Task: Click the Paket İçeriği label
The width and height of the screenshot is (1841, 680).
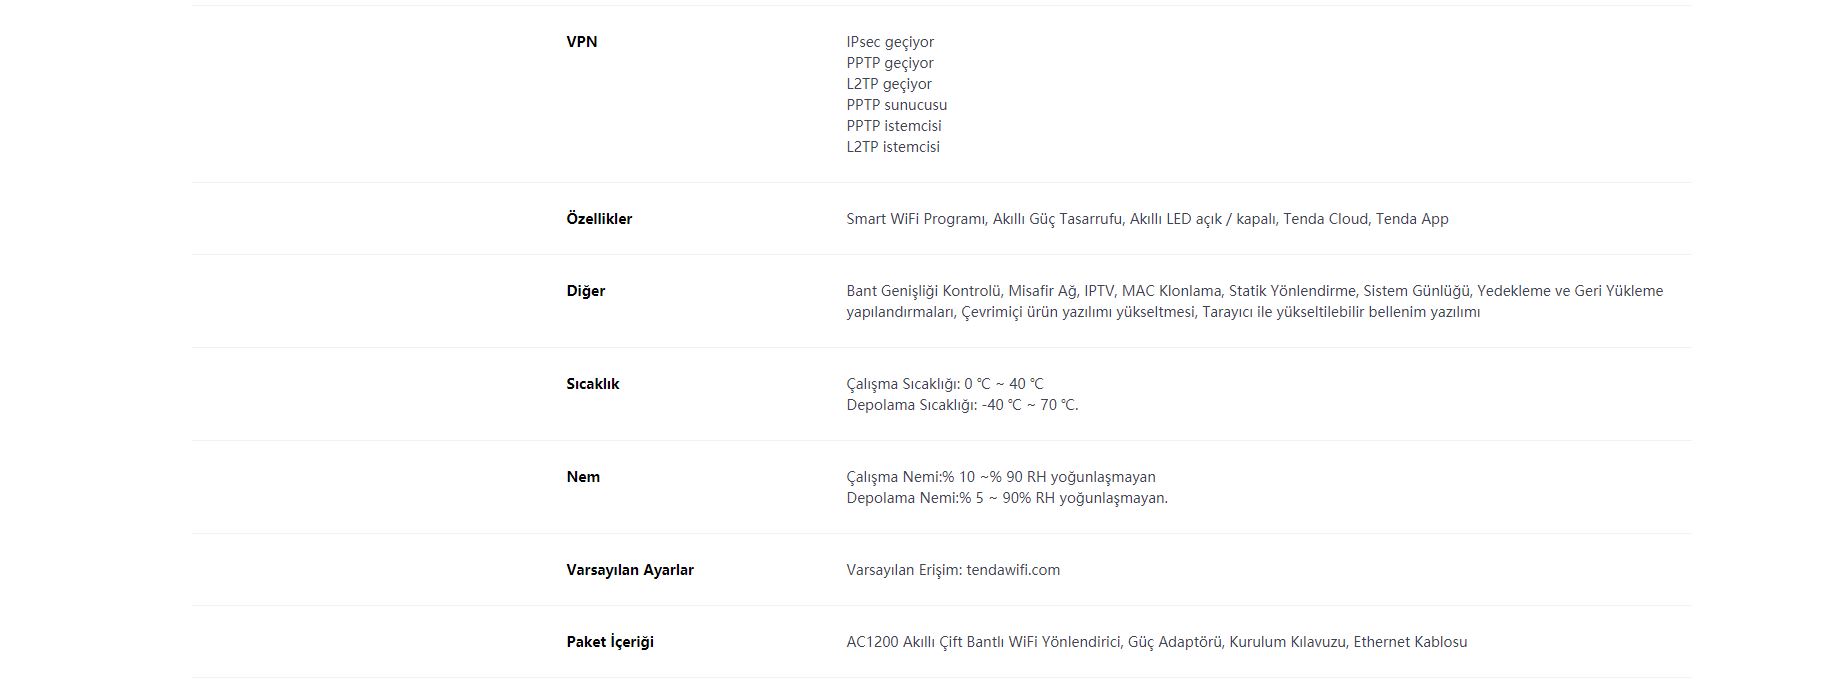Action: click(x=610, y=642)
